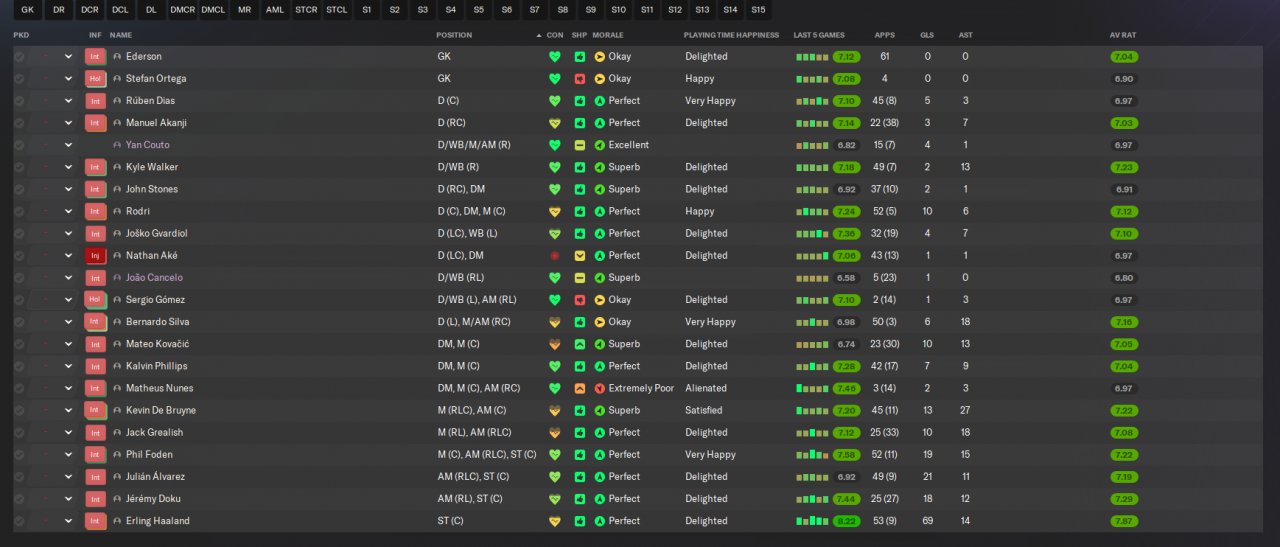The width and height of the screenshot is (1280, 547).
Task: Click Stefan Ortega's match sharpness icon
Action: click(x=580, y=79)
